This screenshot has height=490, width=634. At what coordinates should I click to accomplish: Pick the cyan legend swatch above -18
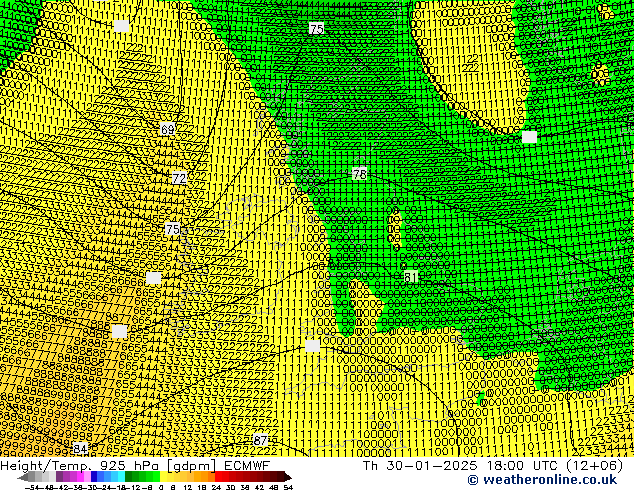click(121, 477)
